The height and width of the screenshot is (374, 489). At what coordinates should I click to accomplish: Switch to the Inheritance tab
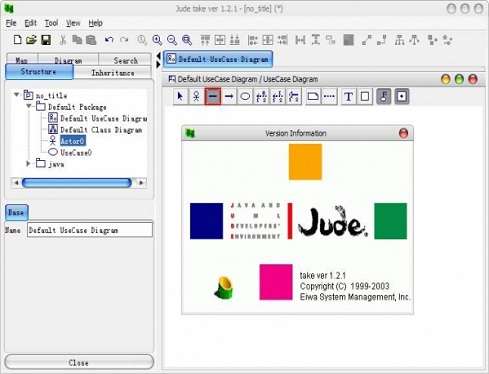[113, 73]
